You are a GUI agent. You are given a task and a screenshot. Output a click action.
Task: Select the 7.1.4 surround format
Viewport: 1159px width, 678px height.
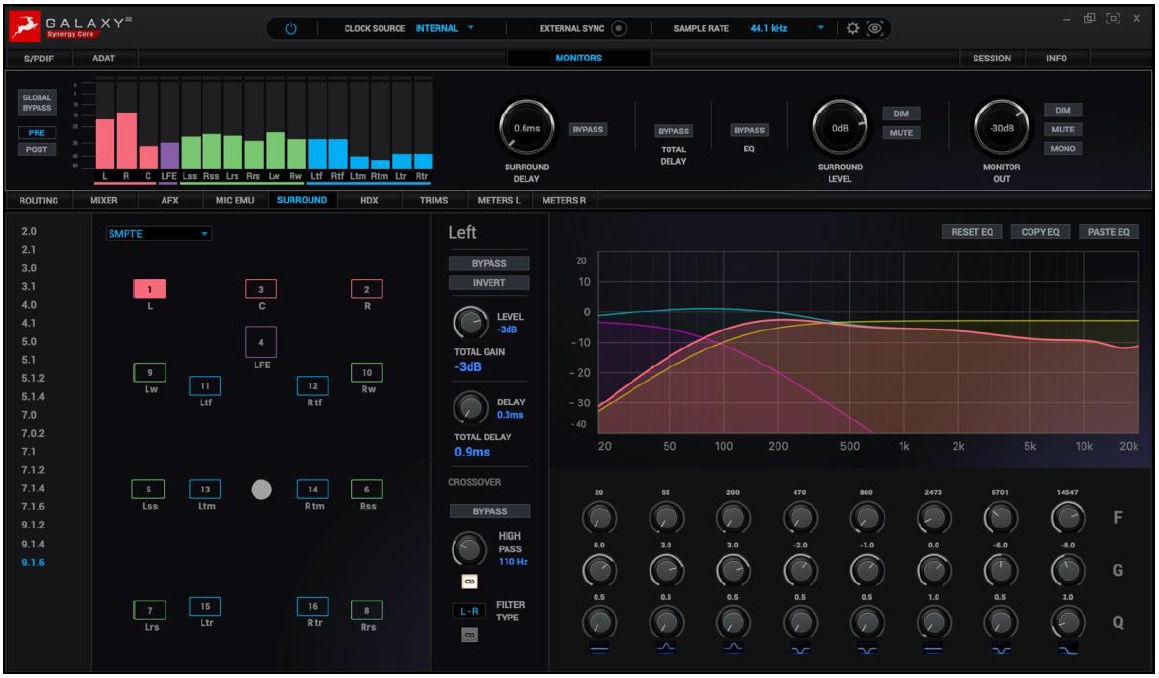click(x=33, y=488)
